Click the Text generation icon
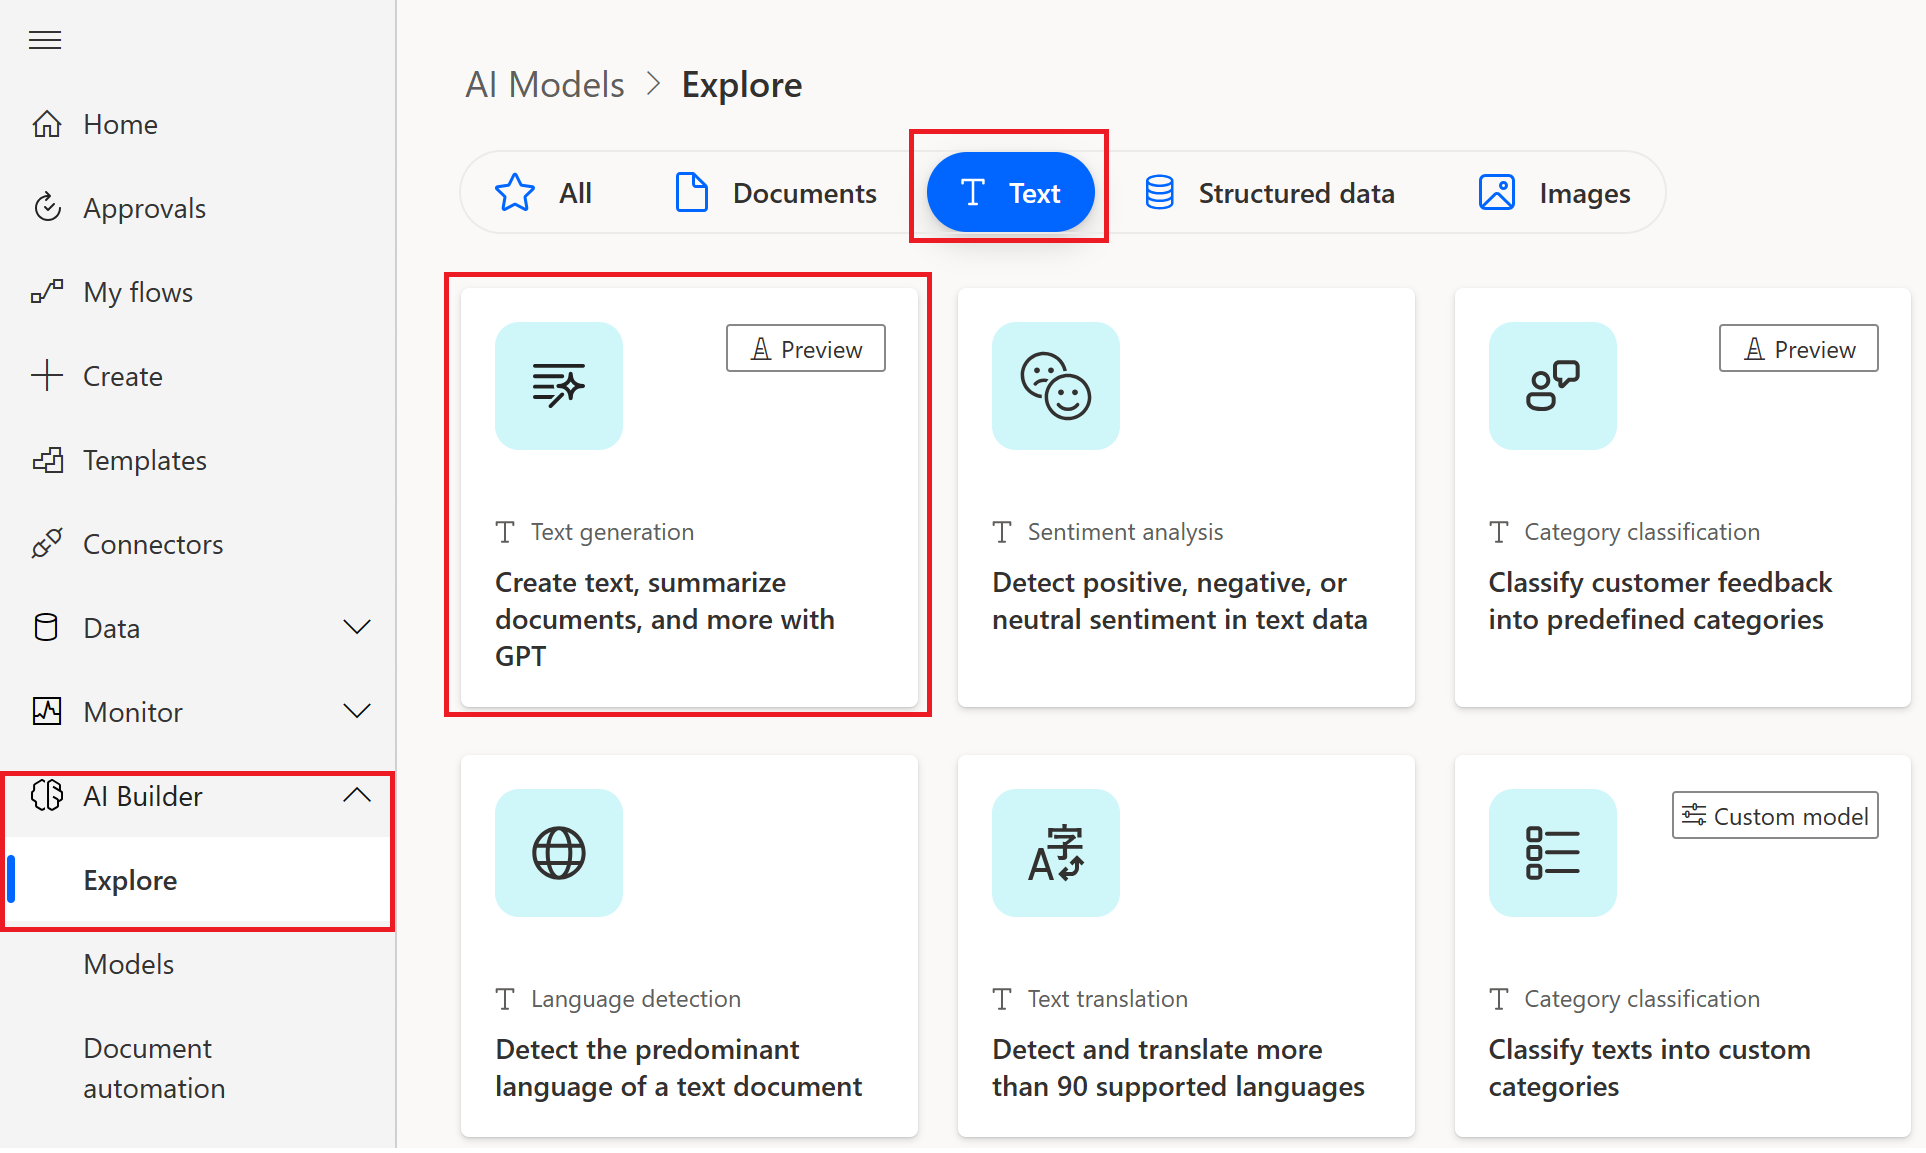Viewport: 1926px width, 1153px height. point(557,386)
